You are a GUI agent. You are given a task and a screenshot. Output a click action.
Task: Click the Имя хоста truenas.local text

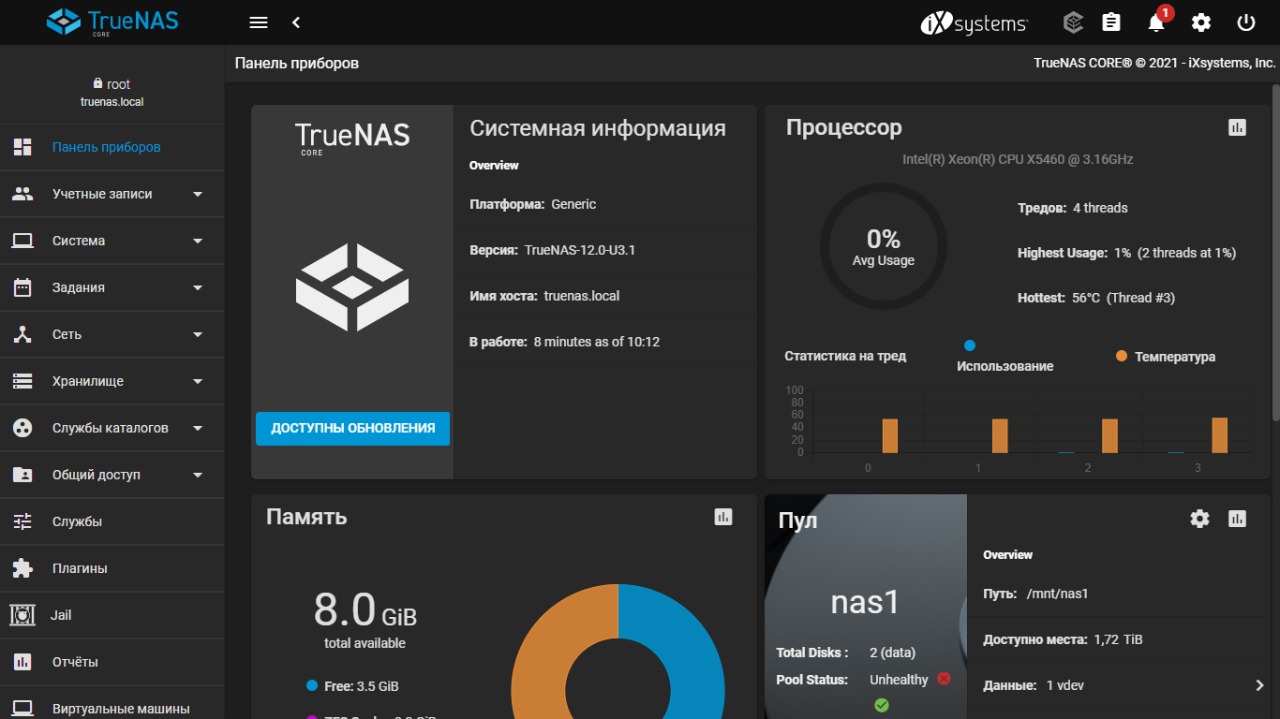(544, 296)
